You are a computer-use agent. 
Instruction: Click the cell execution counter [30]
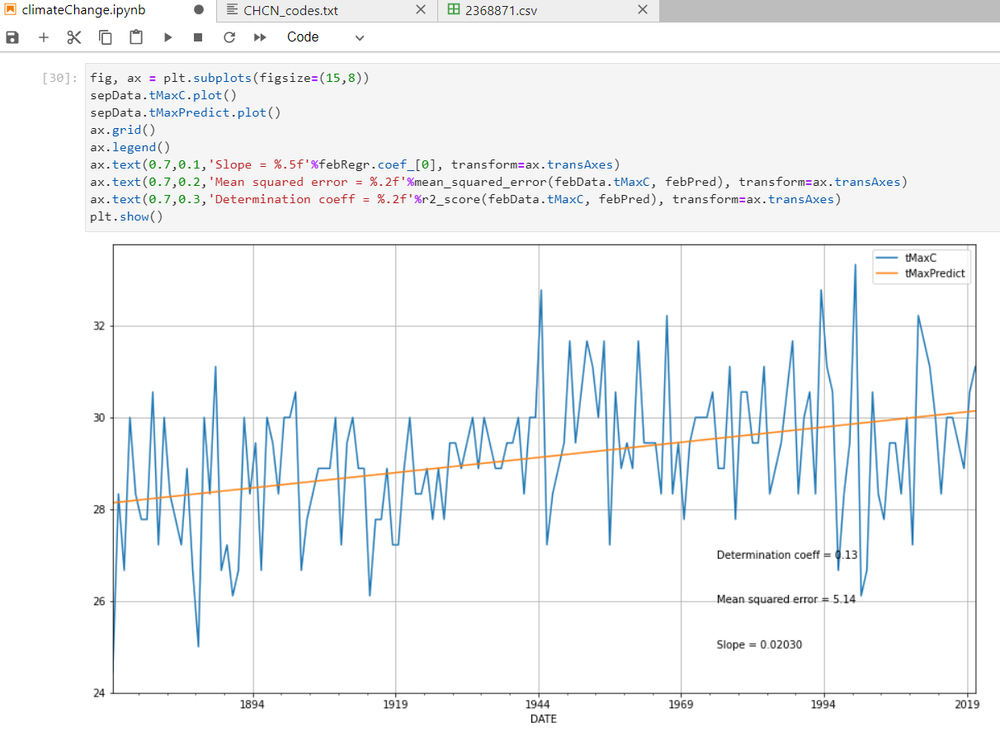[x=56, y=77]
